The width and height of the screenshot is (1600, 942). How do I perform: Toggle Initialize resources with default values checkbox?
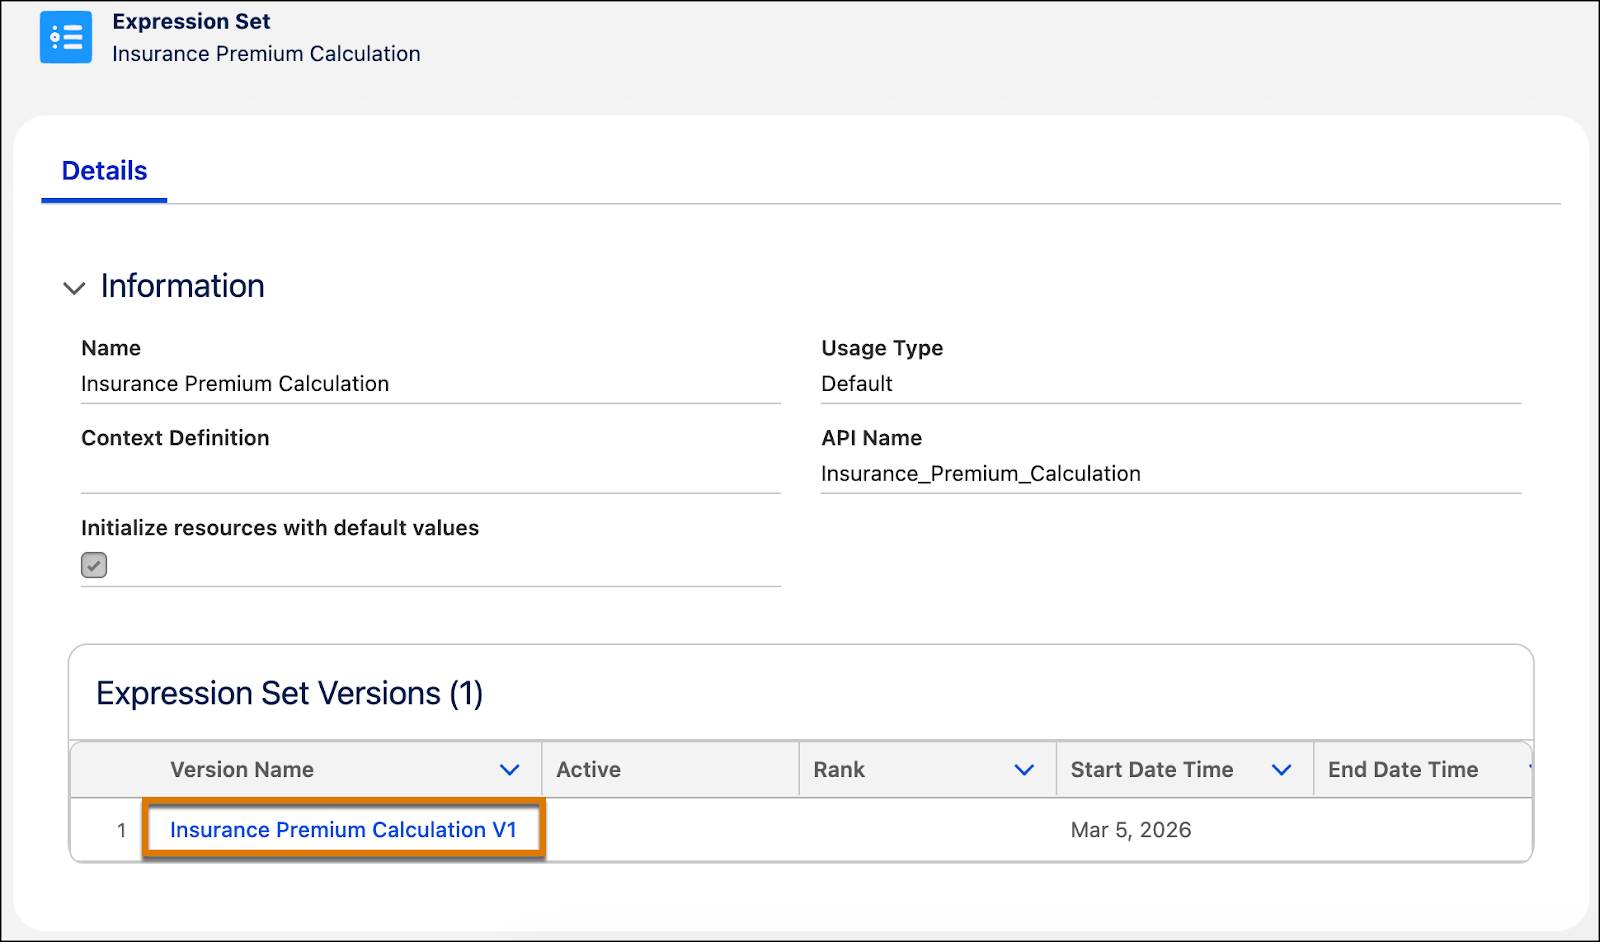94,565
